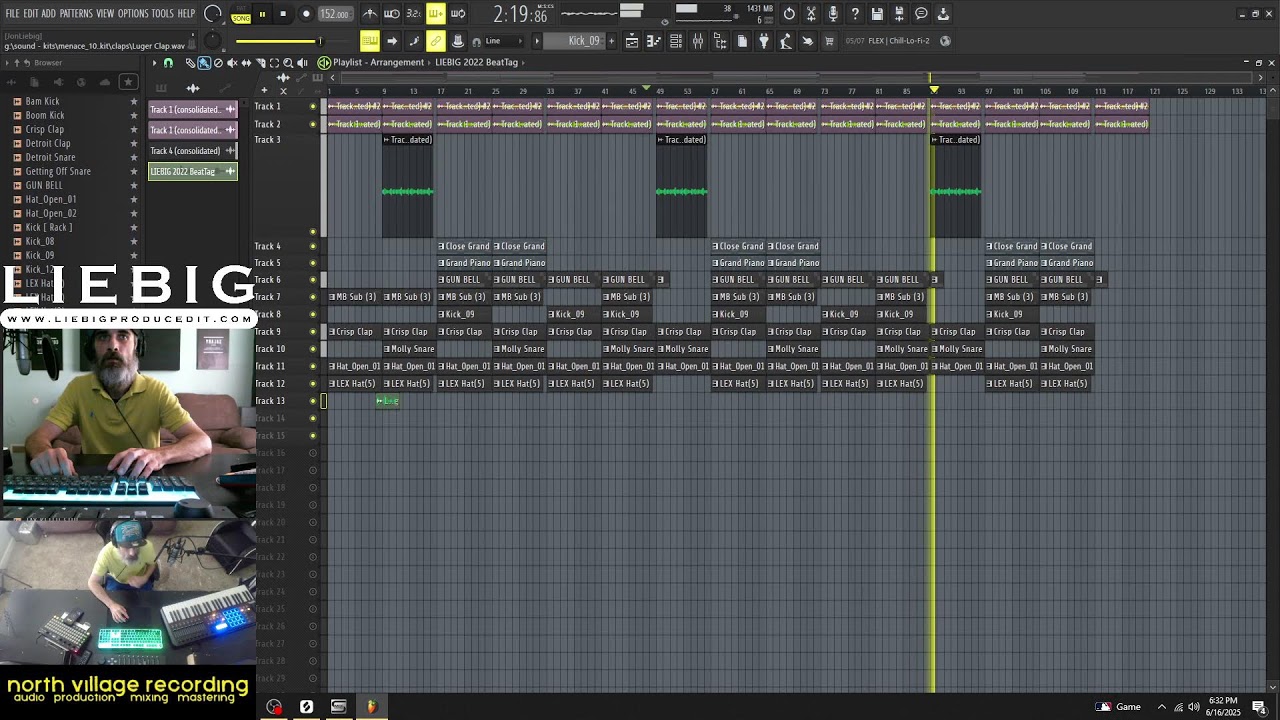Show starred items in browser
The image size is (1280, 720).
[128, 82]
